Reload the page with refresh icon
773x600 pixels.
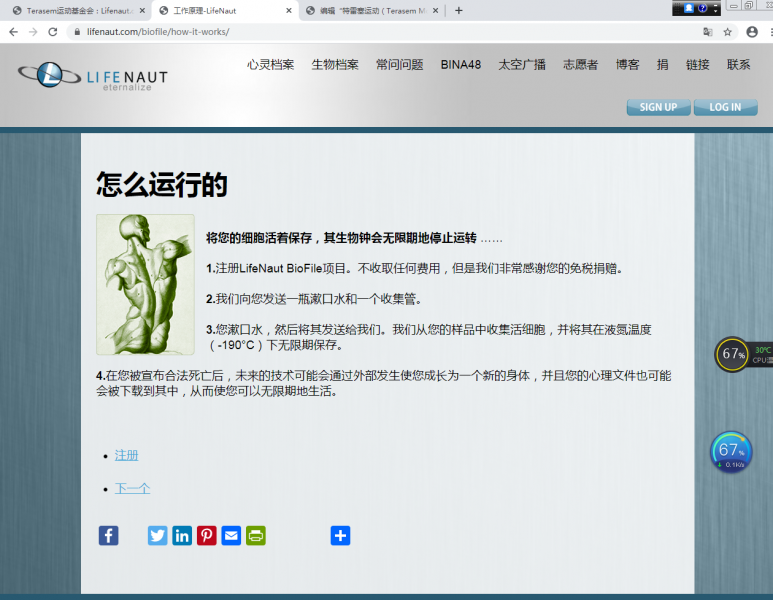pos(53,32)
